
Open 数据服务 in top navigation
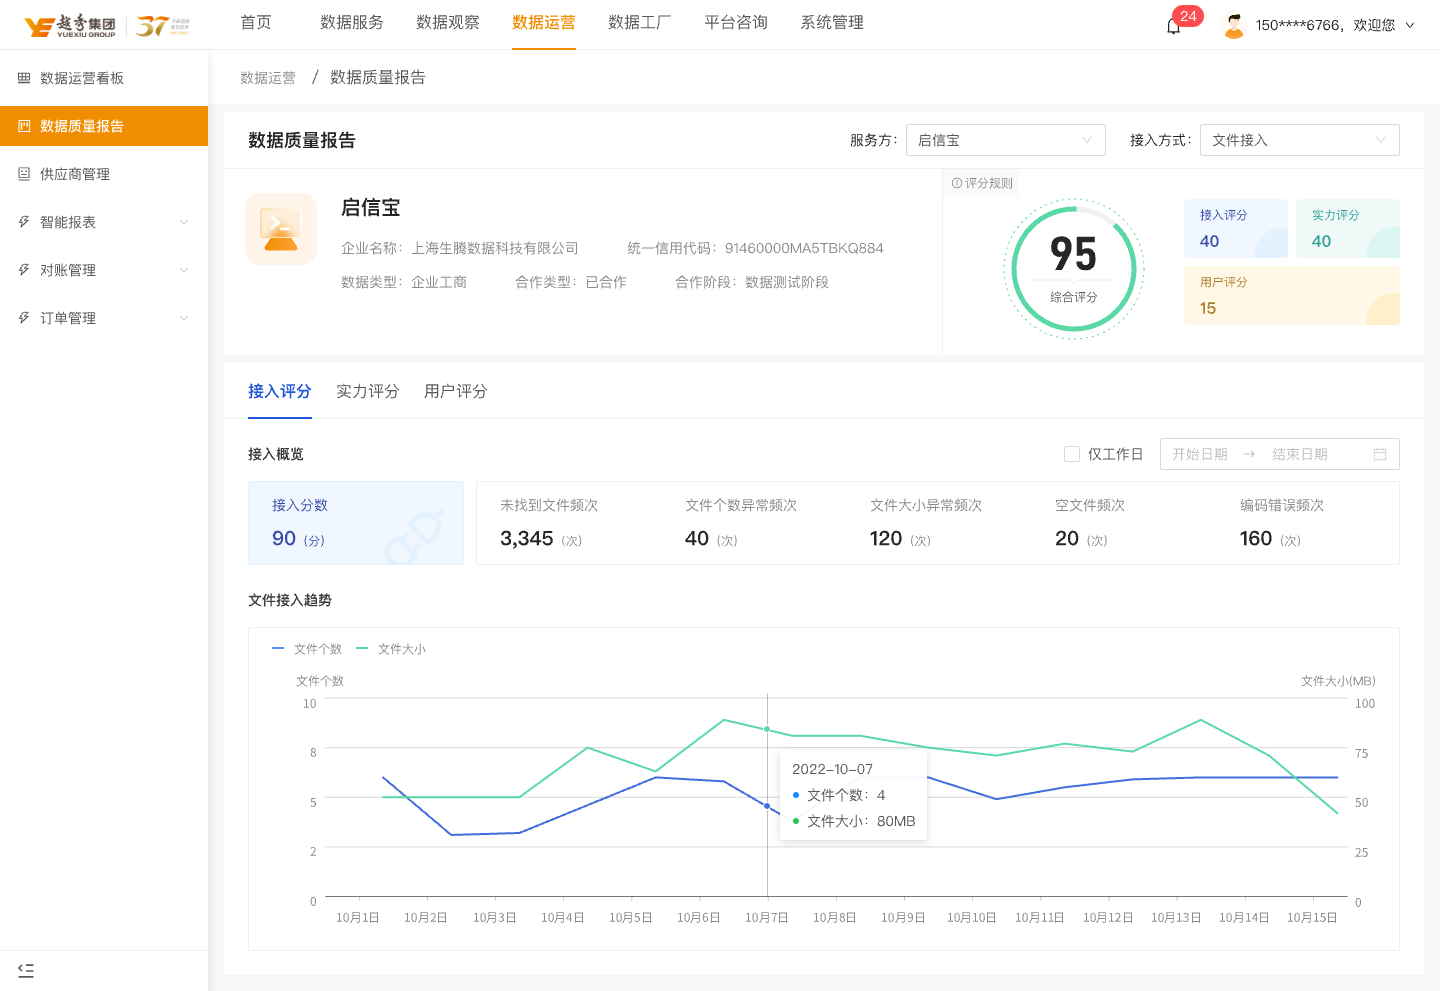[x=352, y=22]
